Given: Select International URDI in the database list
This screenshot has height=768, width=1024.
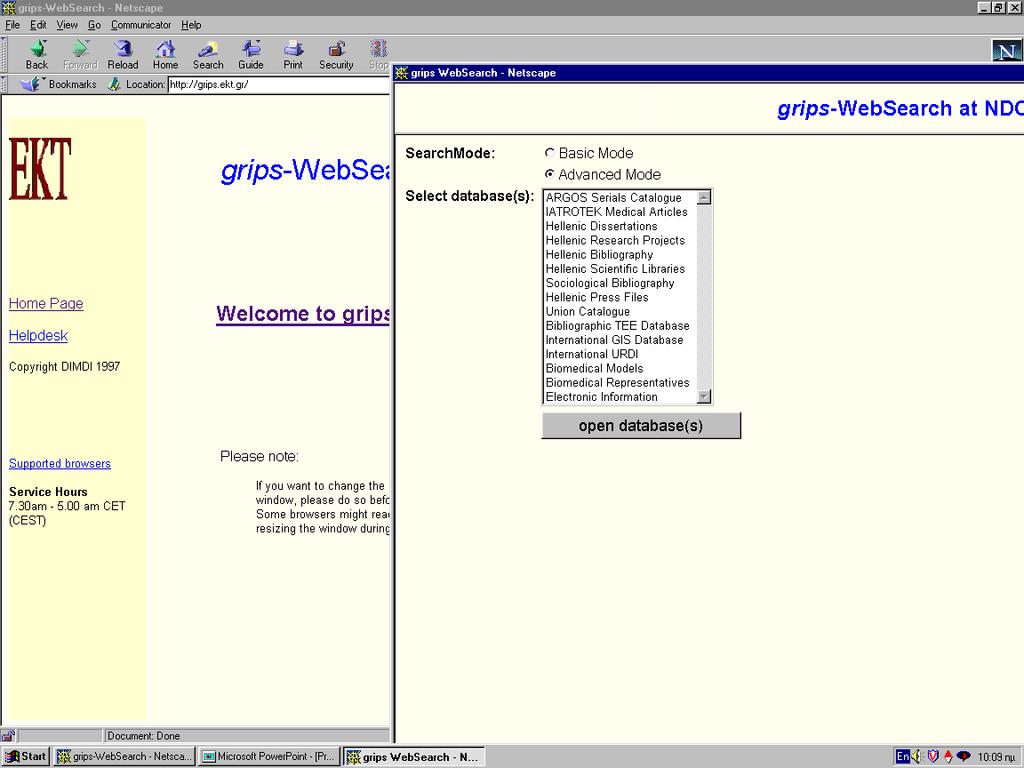Looking at the screenshot, I should (x=592, y=355).
